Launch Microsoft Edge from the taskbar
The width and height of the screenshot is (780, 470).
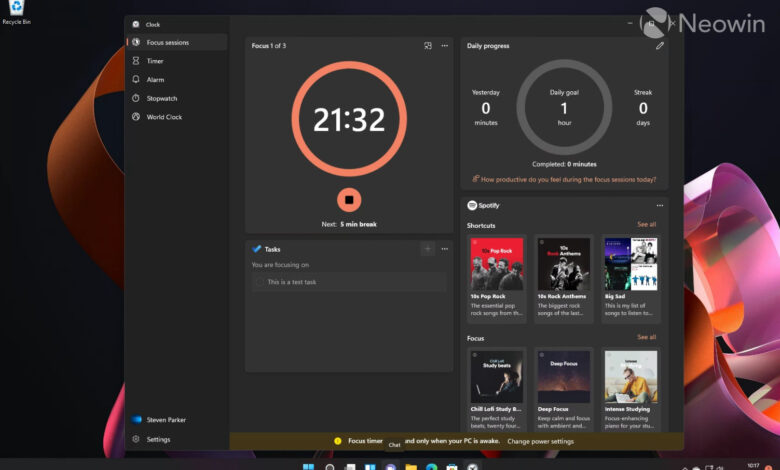[x=431, y=467]
